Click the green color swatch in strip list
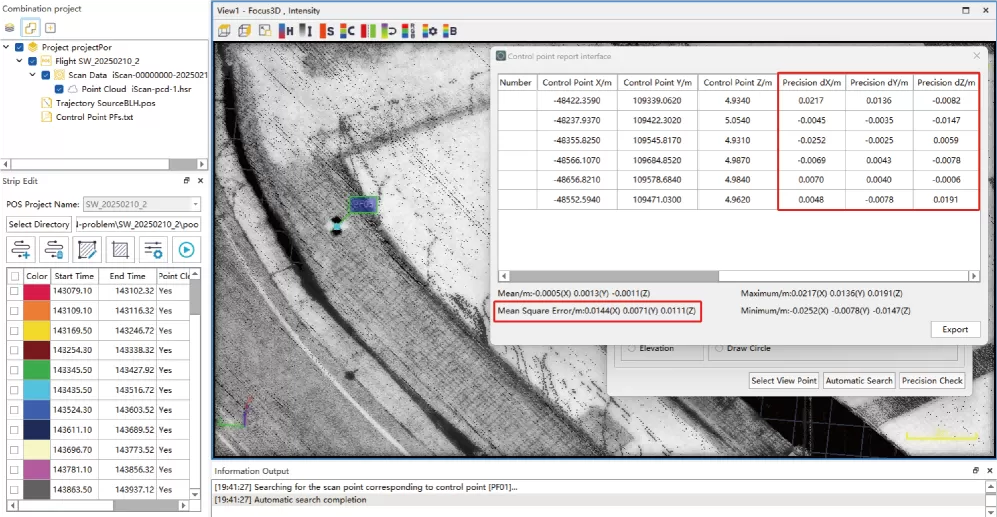The height and width of the screenshot is (517, 997). [37, 370]
